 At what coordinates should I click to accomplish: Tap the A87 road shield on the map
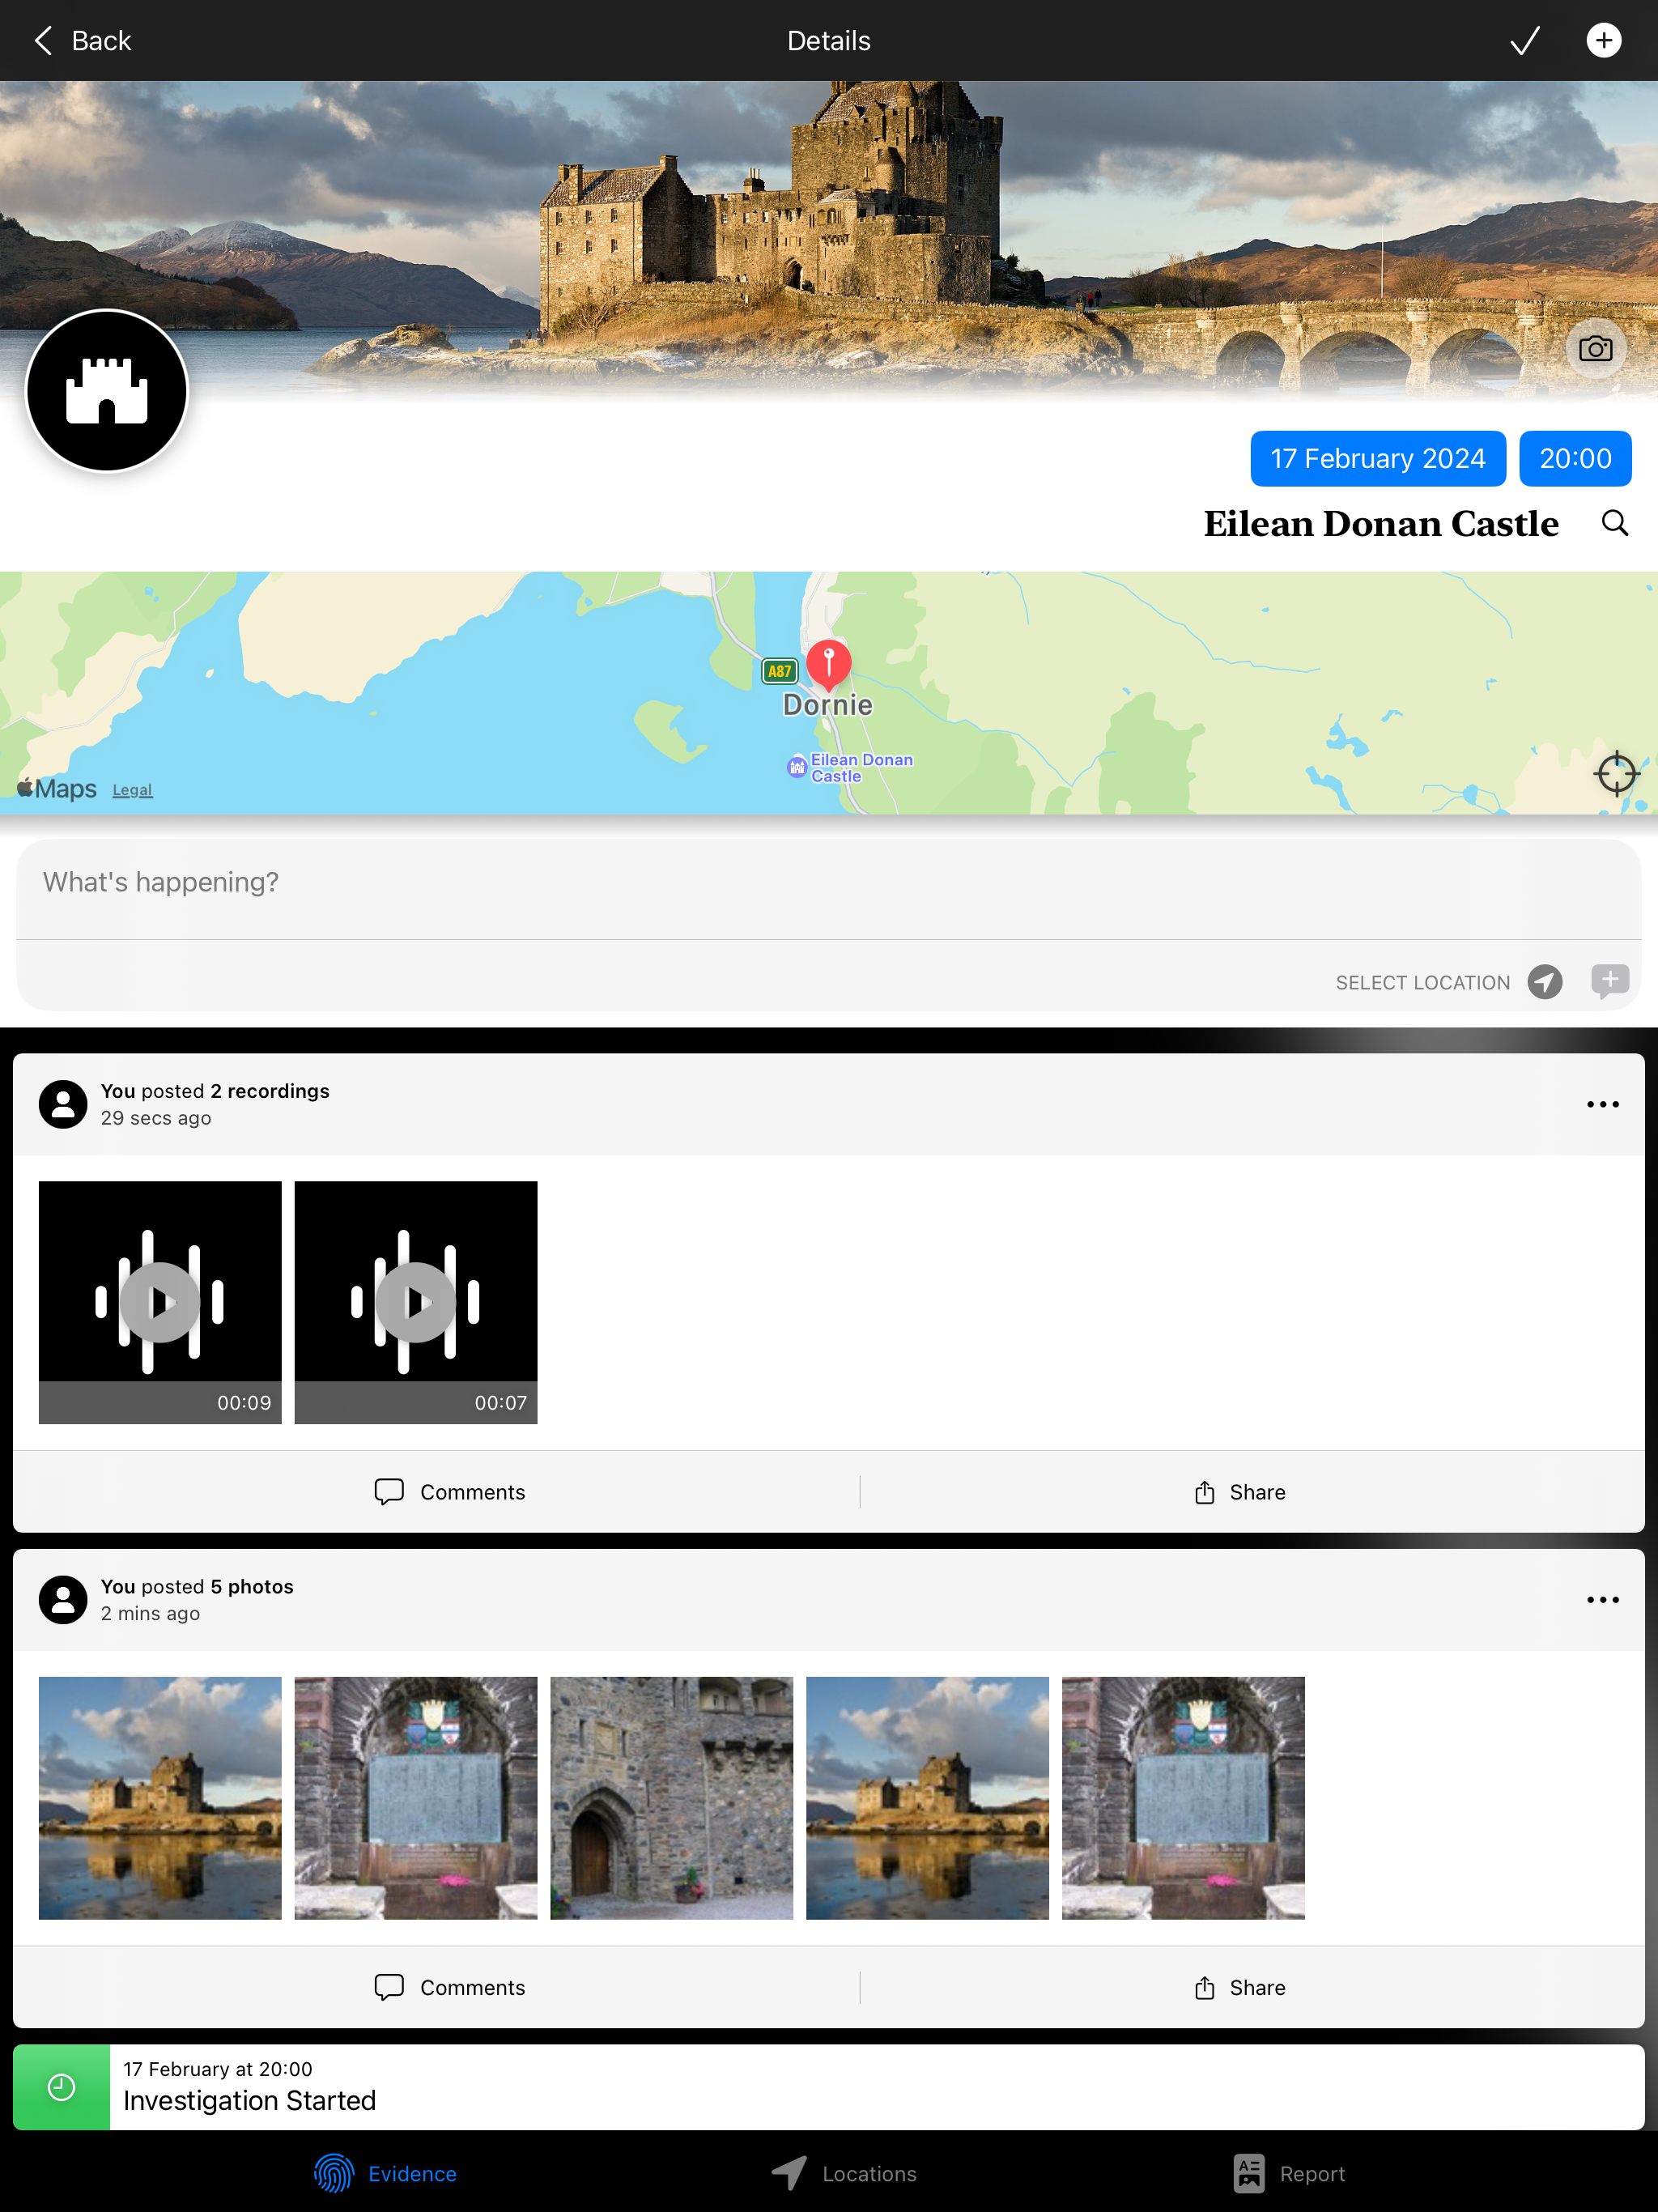point(779,671)
